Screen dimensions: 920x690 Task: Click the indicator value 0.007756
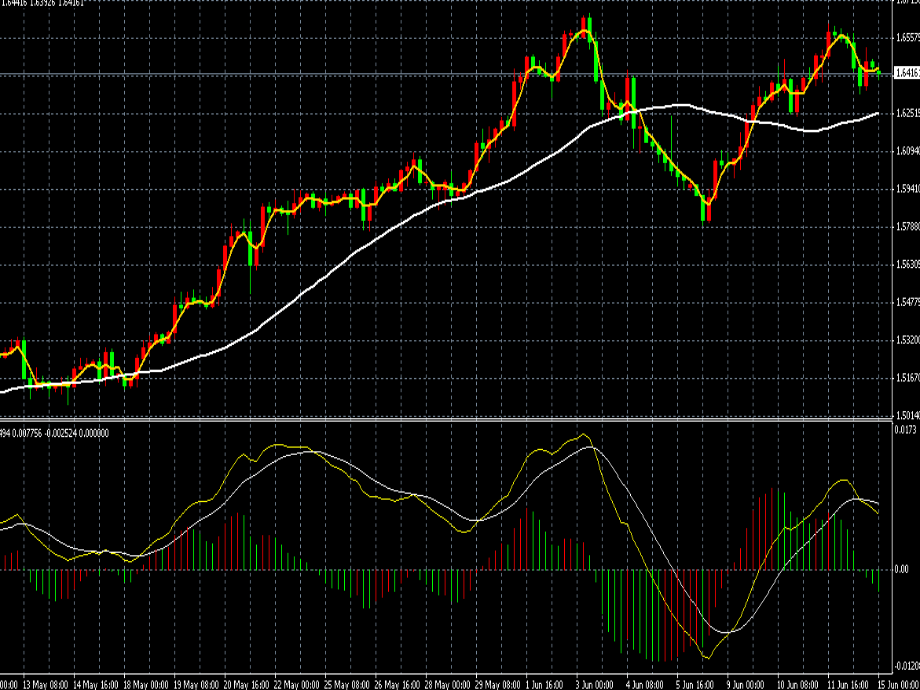(x=27, y=434)
